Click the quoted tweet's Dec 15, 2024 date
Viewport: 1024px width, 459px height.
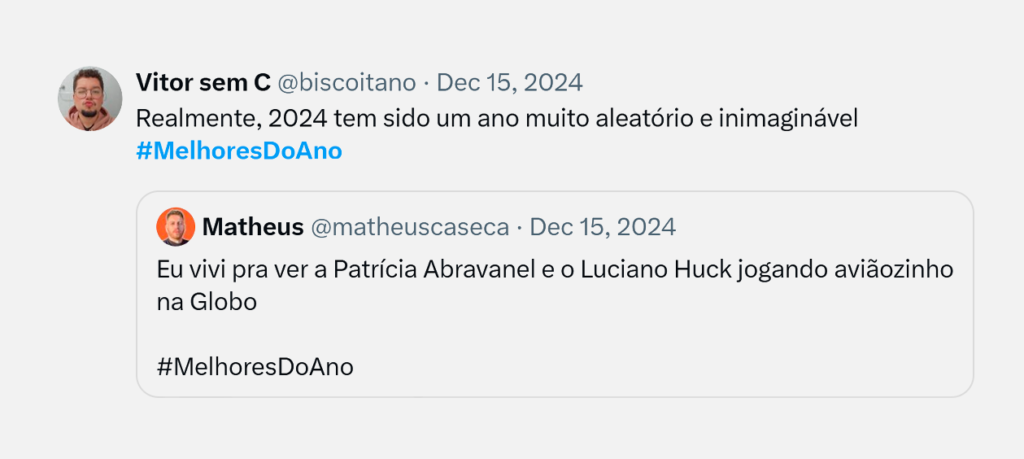tap(602, 227)
